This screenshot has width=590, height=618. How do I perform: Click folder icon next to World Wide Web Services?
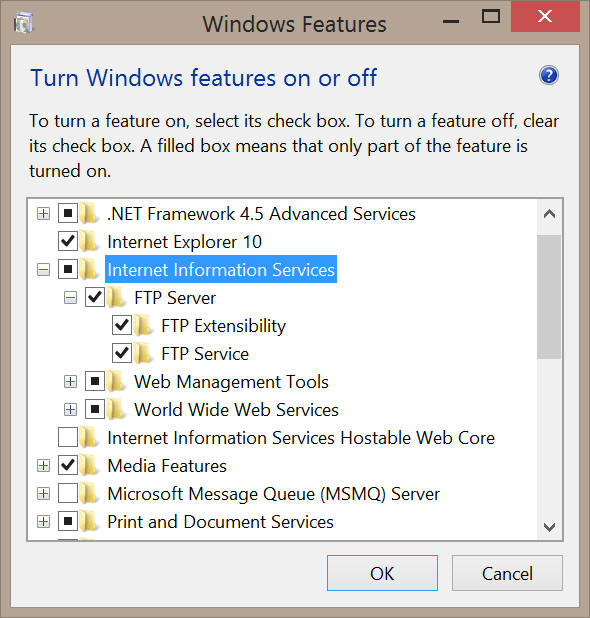(116, 410)
